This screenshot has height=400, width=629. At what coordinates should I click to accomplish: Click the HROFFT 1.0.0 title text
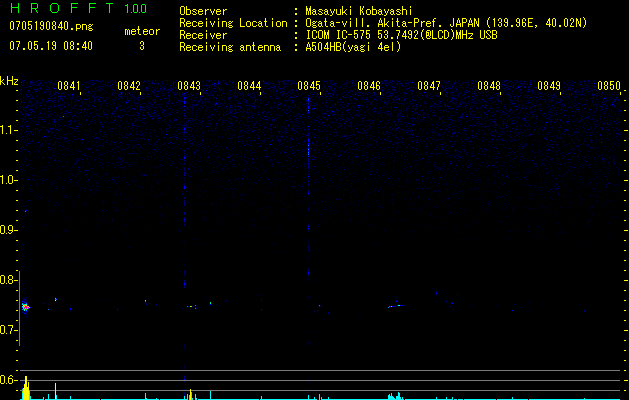79,8
